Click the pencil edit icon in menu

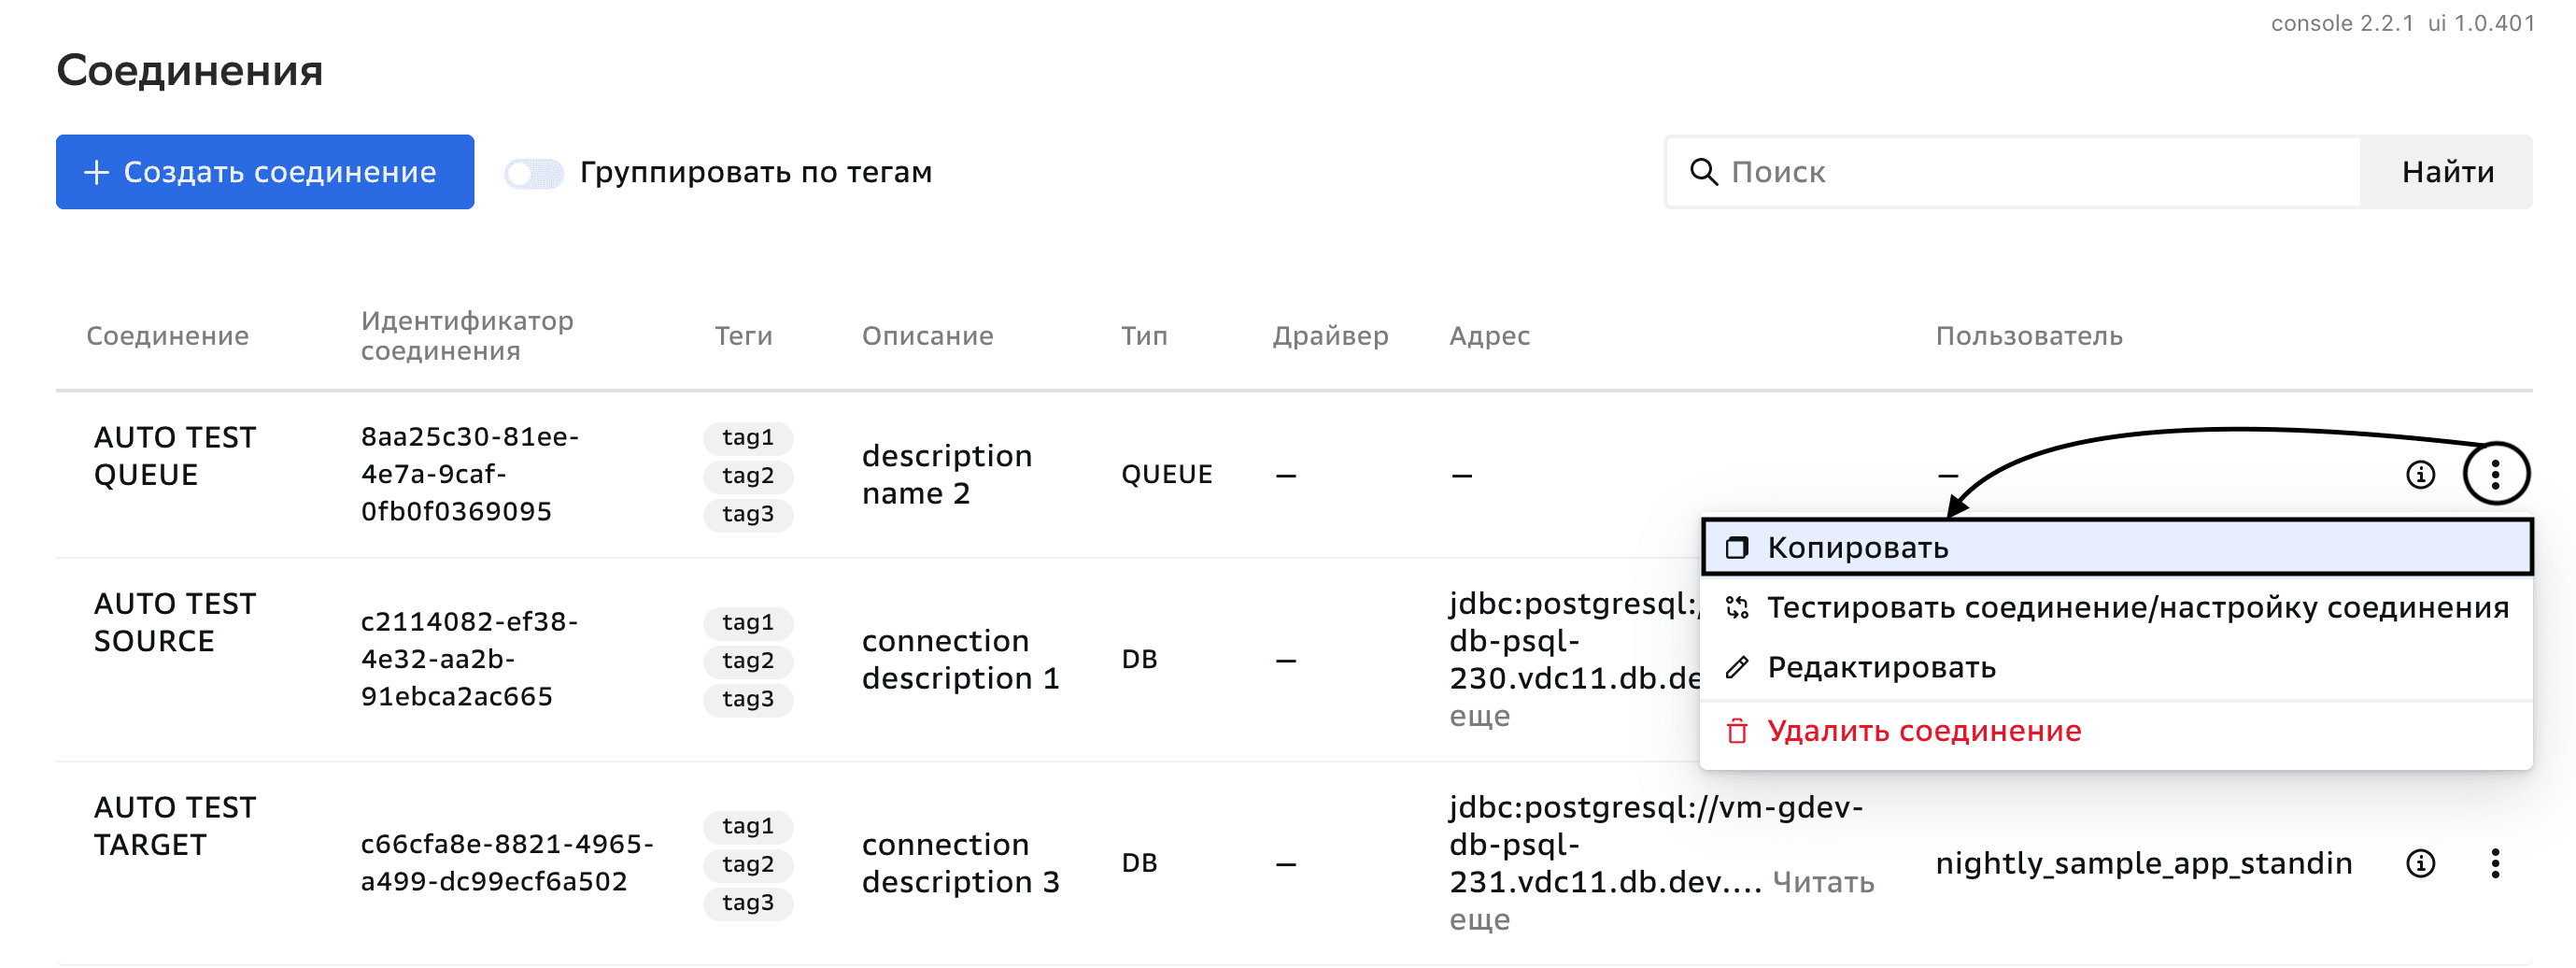tap(1737, 667)
